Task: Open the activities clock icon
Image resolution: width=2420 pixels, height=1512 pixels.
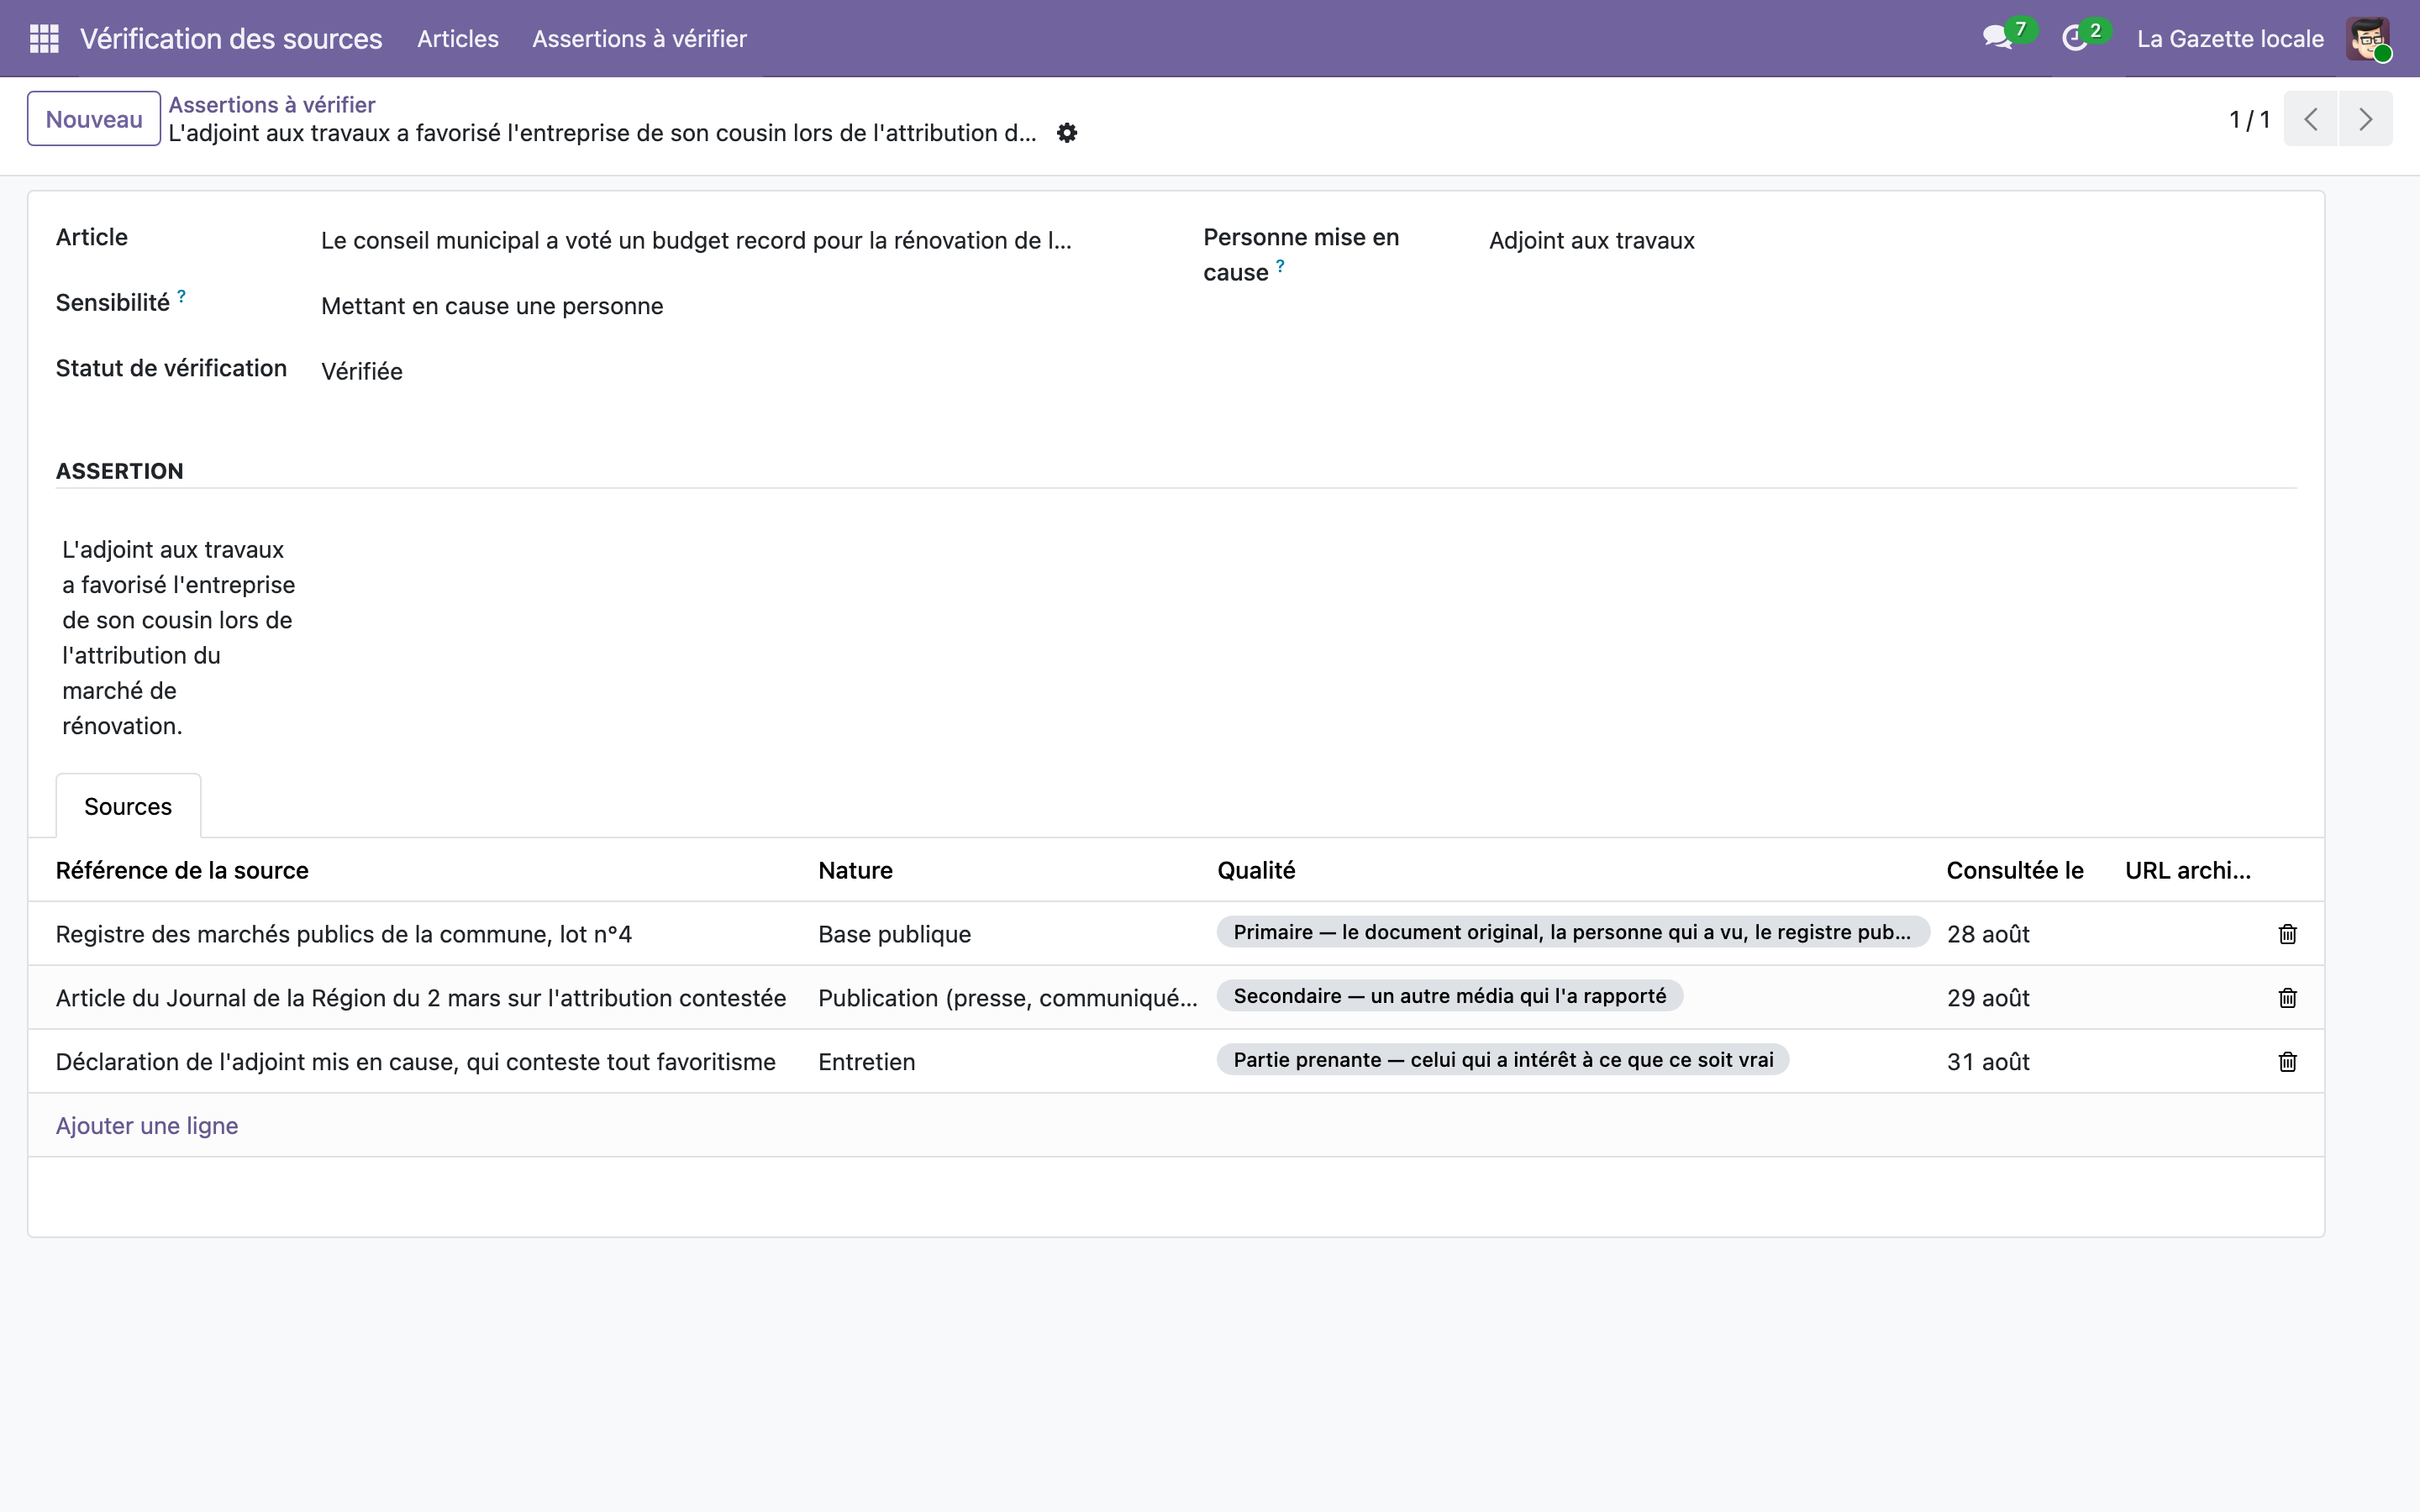Action: click(x=2075, y=38)
